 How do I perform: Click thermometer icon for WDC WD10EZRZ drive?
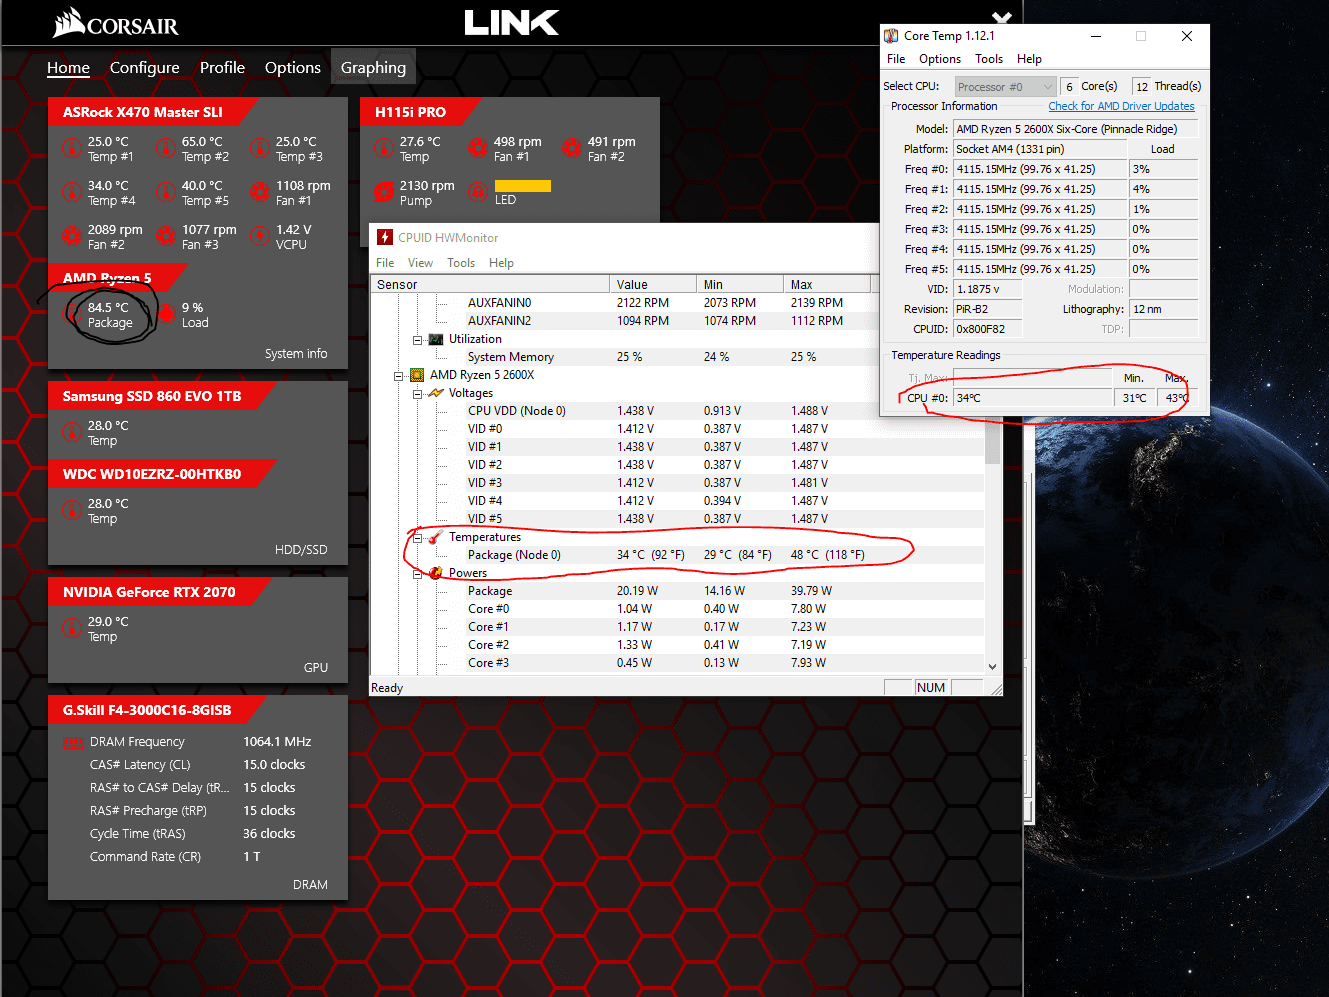(72, 510)
